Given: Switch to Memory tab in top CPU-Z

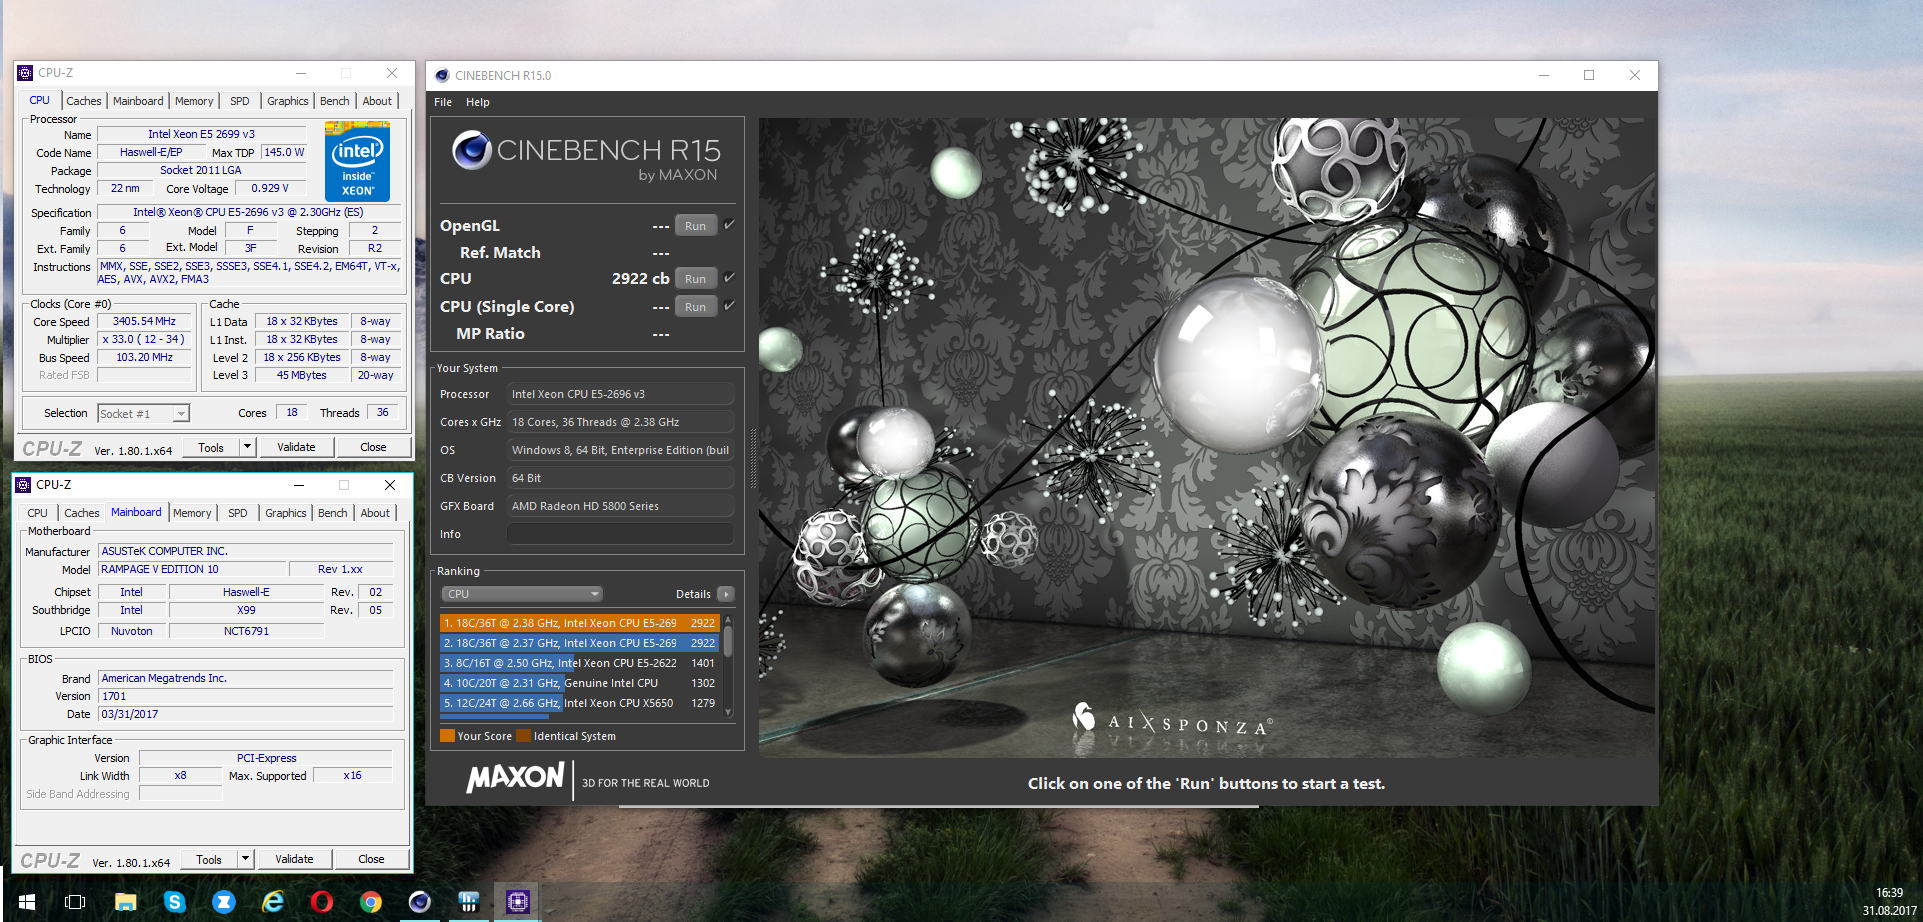Looking at the screenshot, I should (x=194, y=101).
